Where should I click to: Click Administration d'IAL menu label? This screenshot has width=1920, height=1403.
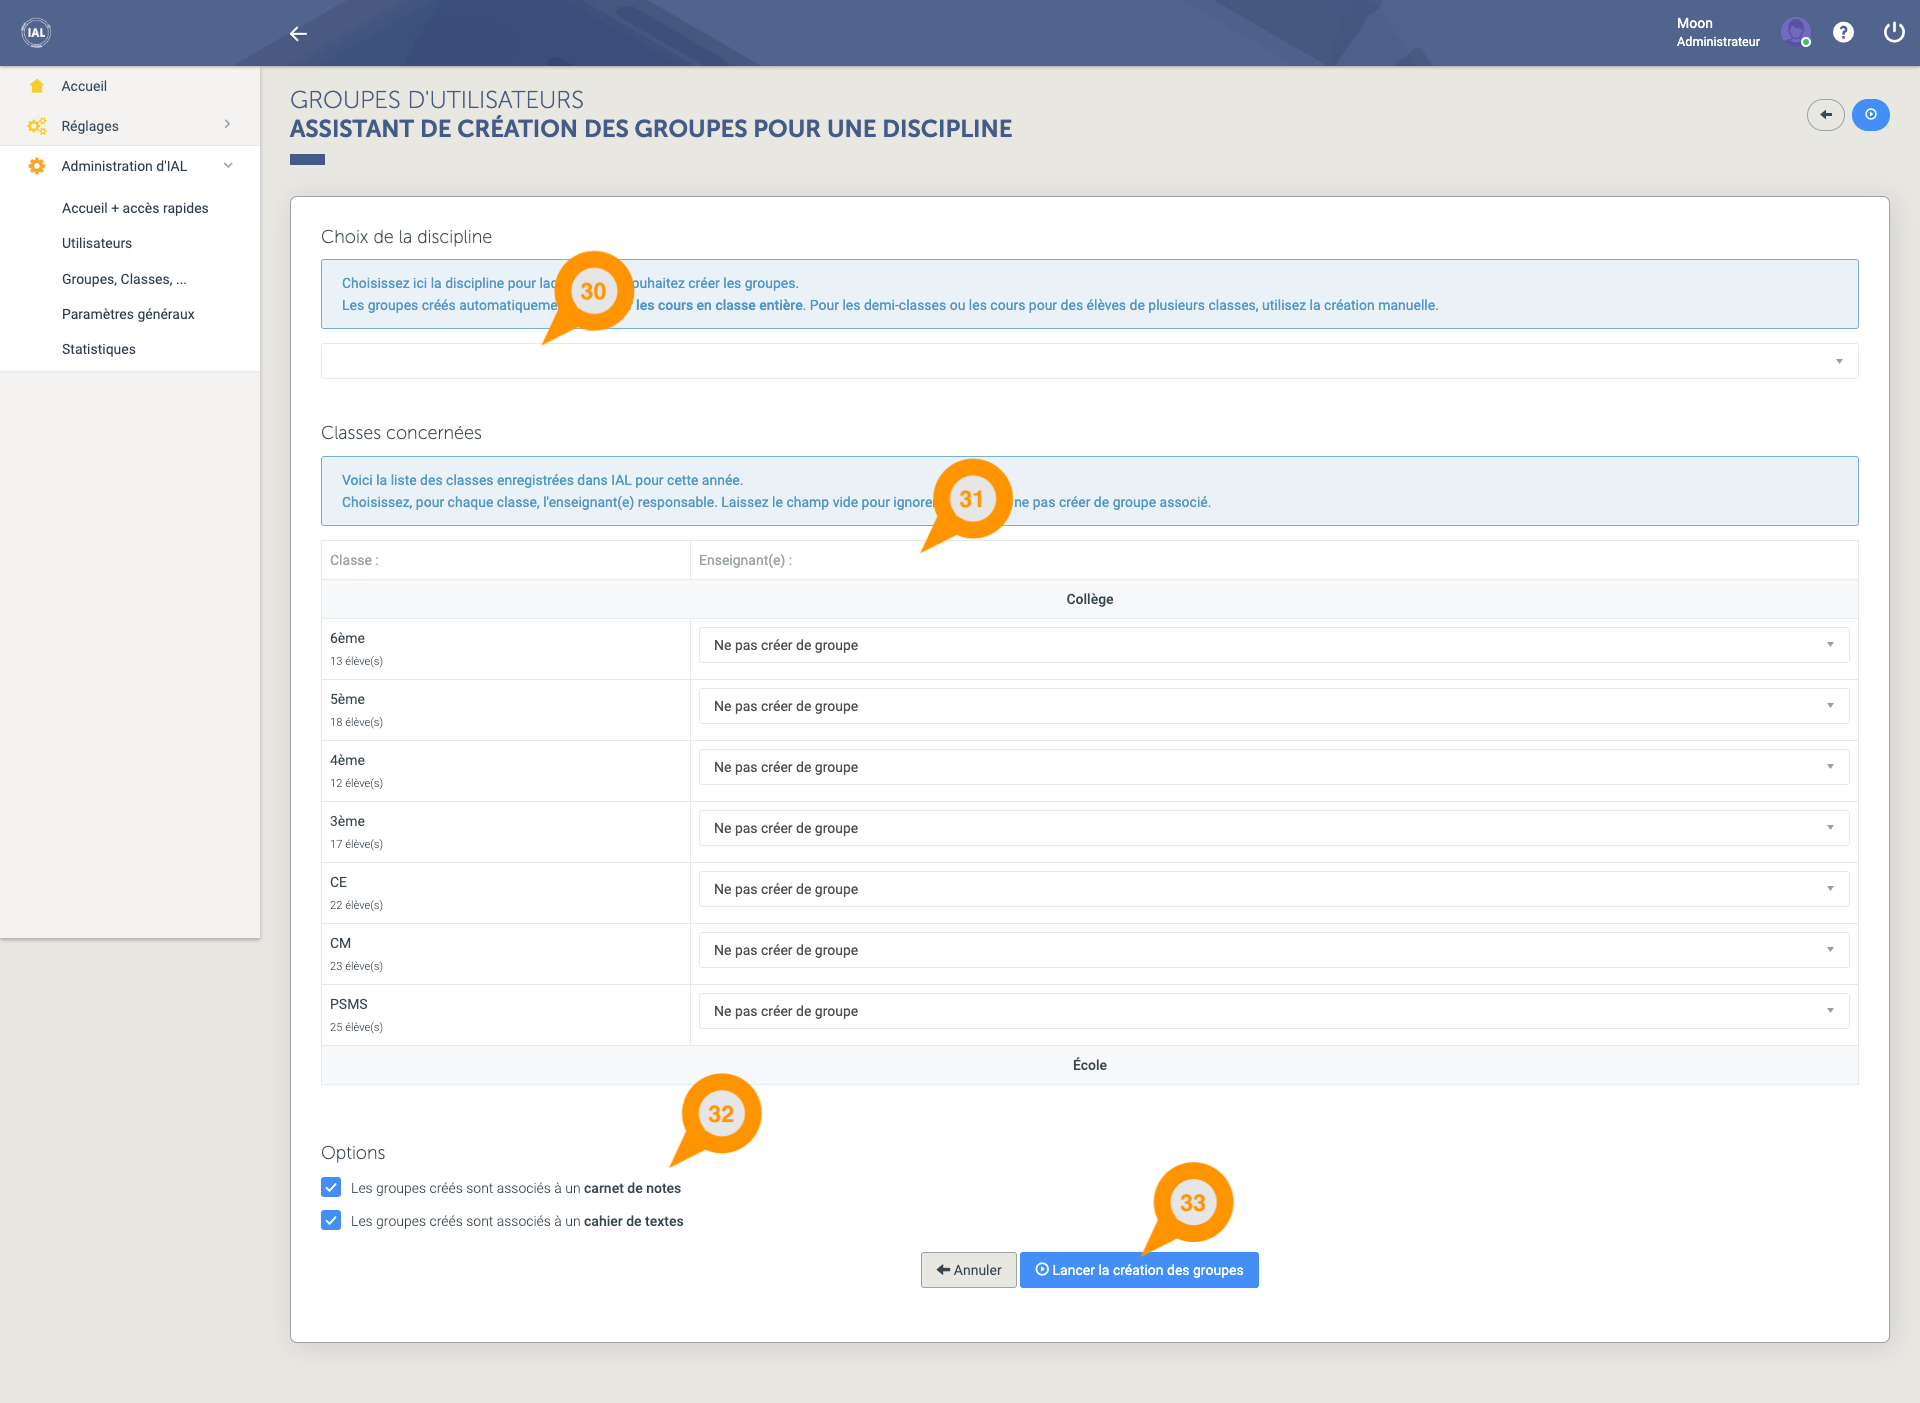point(124,166)
